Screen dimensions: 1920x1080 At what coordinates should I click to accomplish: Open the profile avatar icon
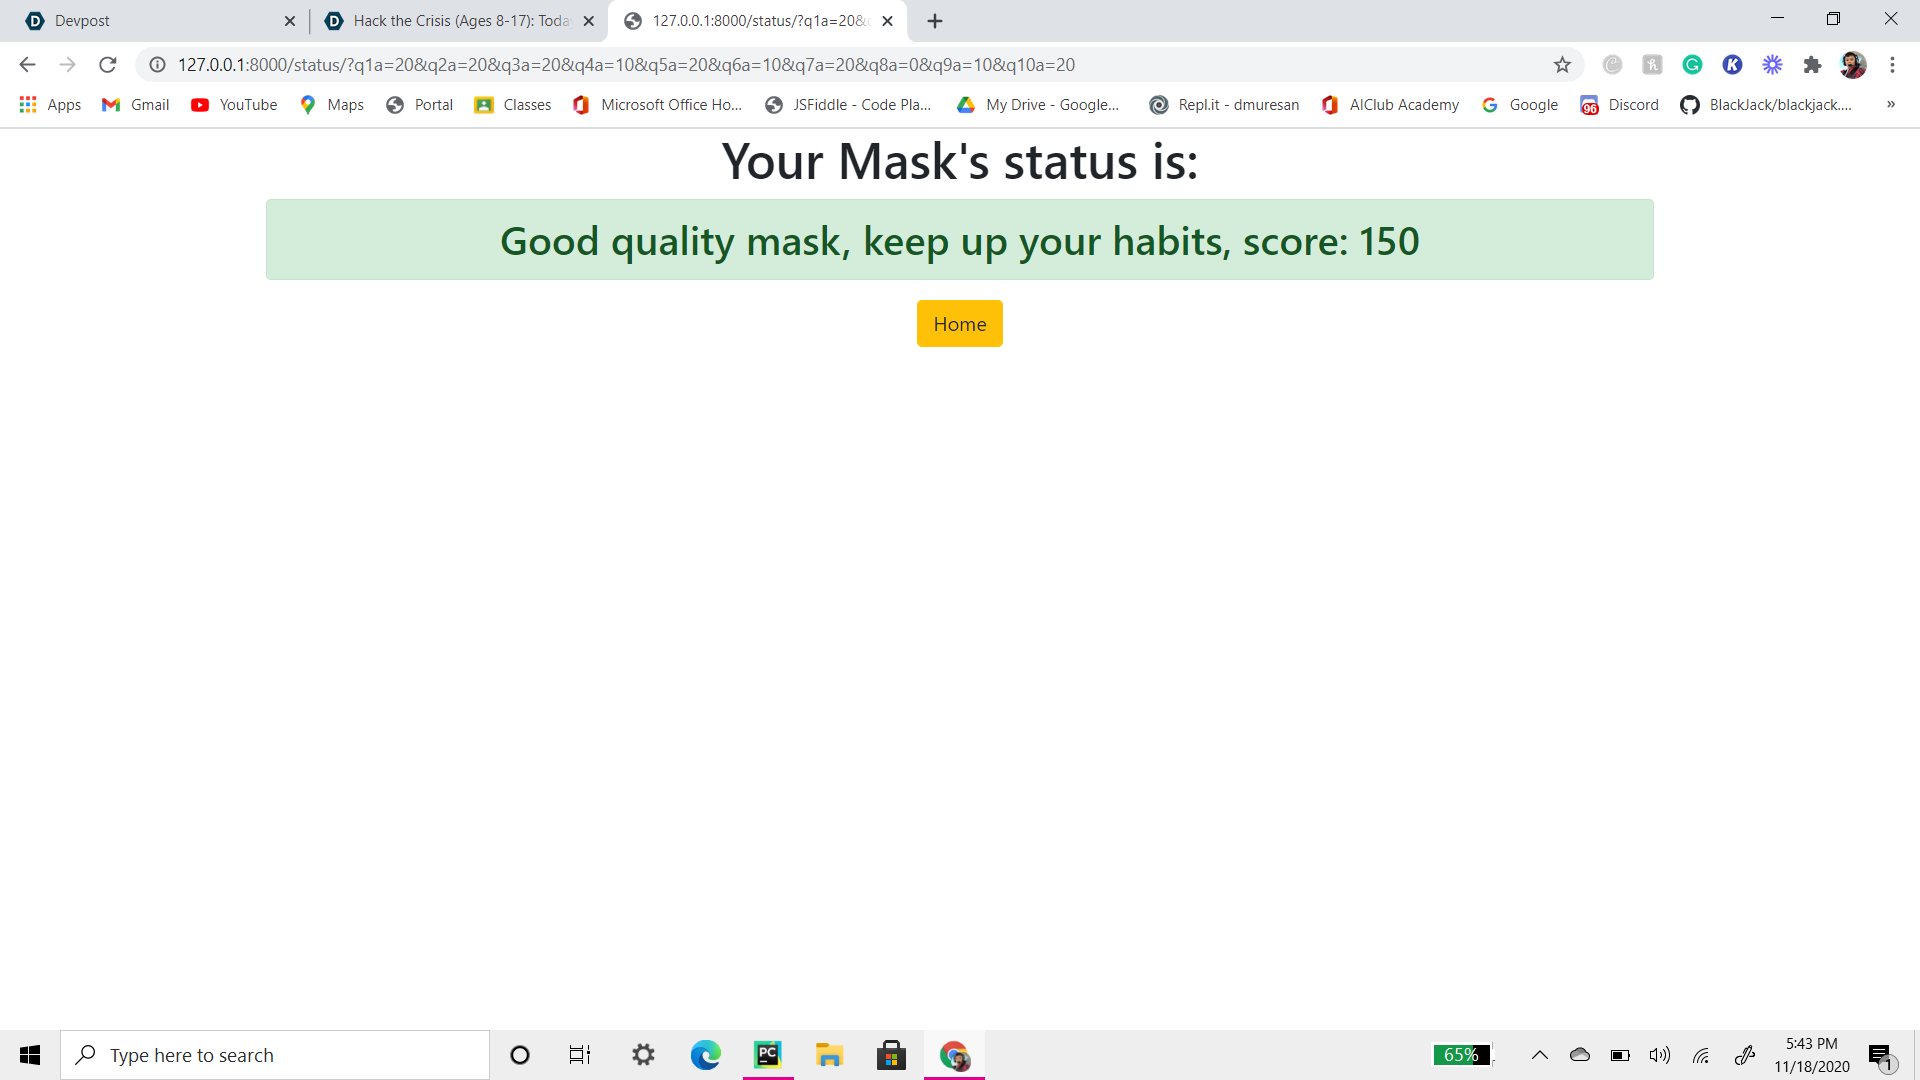[x=1852, y=65]
